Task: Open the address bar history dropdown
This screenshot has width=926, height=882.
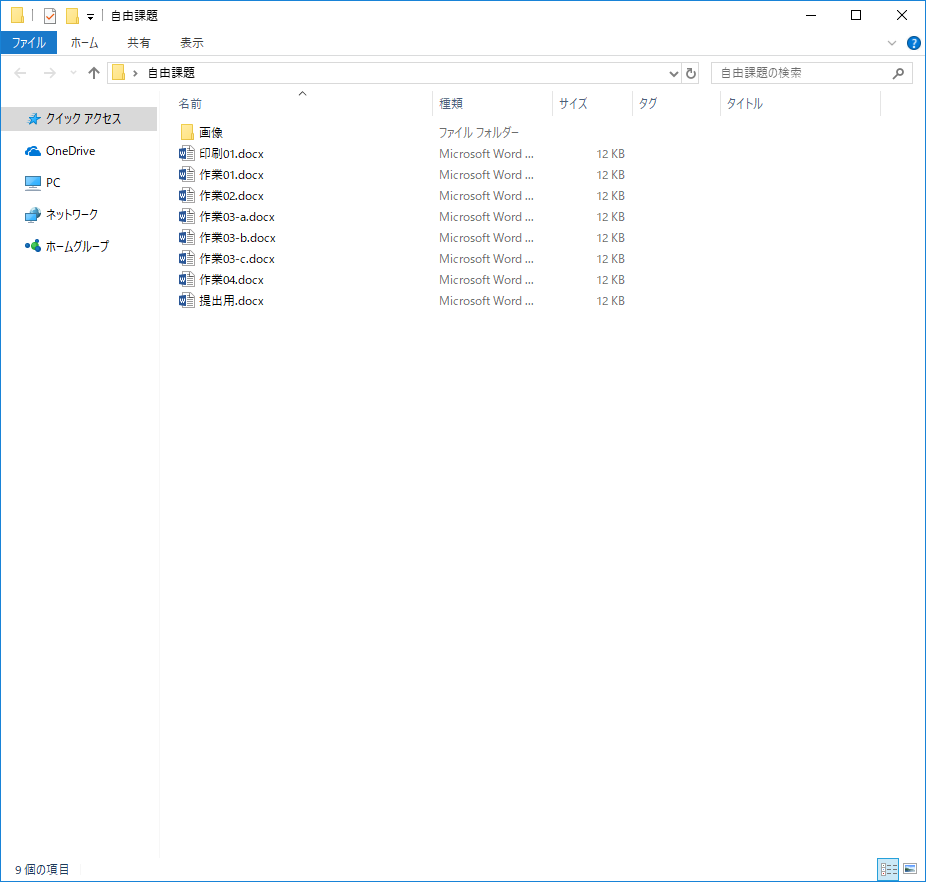Action: [673, 73]
